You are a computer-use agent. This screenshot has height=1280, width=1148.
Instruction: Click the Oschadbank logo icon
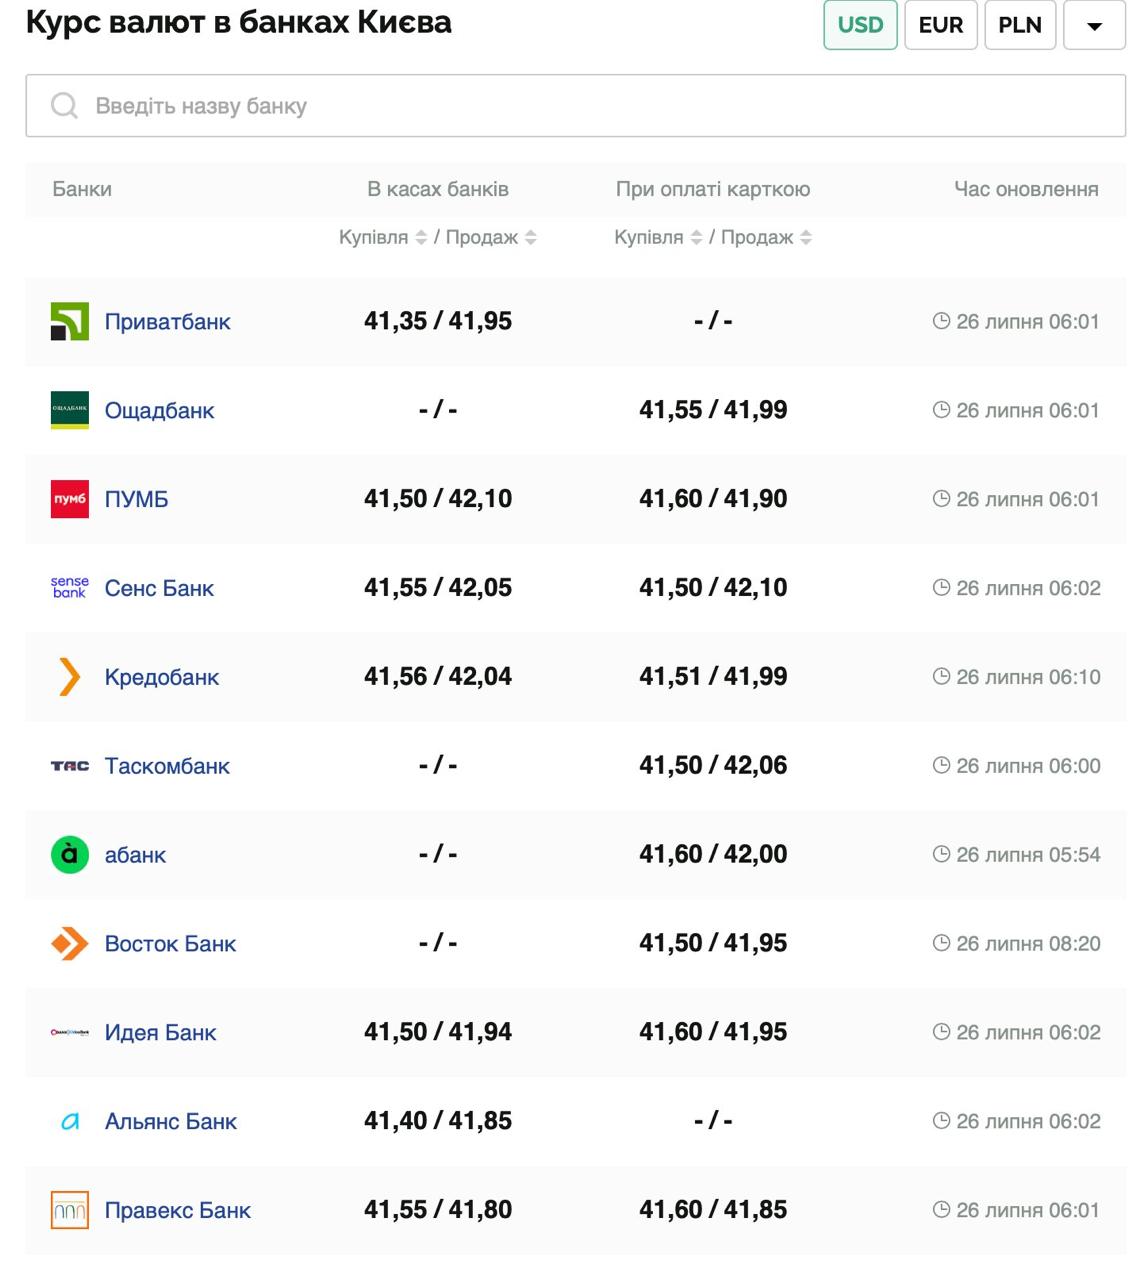[x=70, y=410]
